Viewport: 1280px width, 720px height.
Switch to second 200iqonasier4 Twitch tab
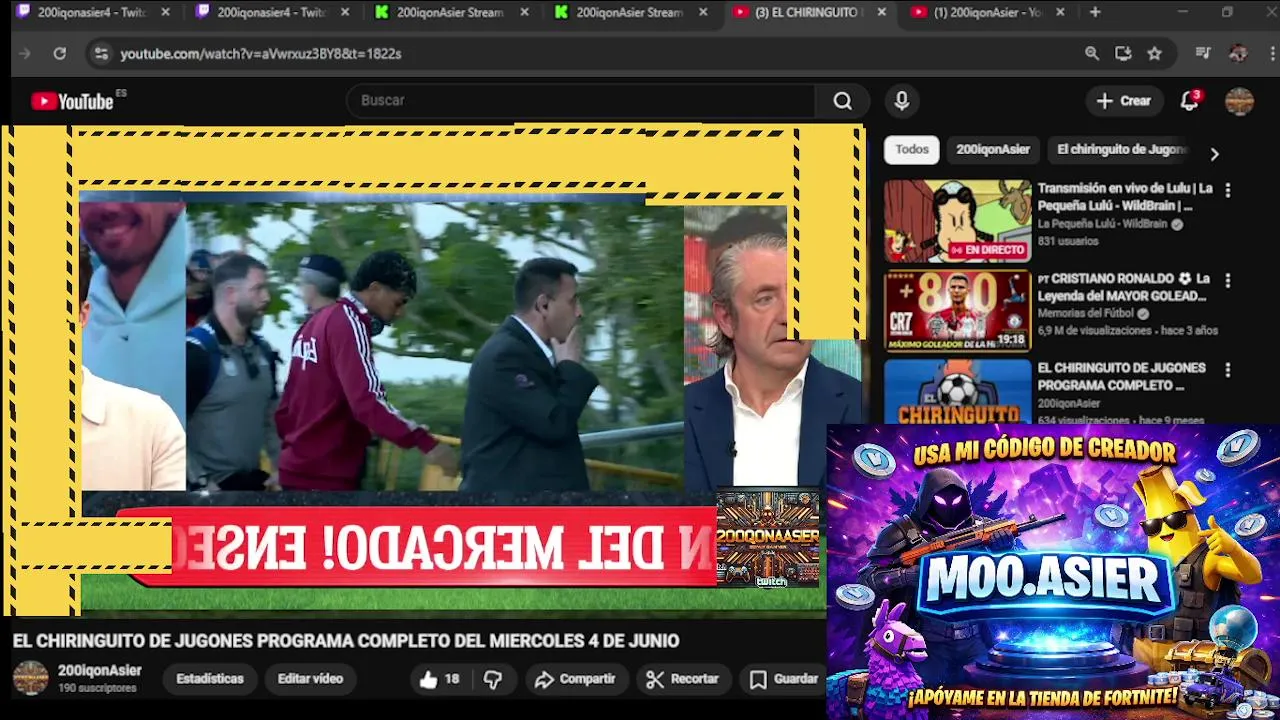coord(272,12)
